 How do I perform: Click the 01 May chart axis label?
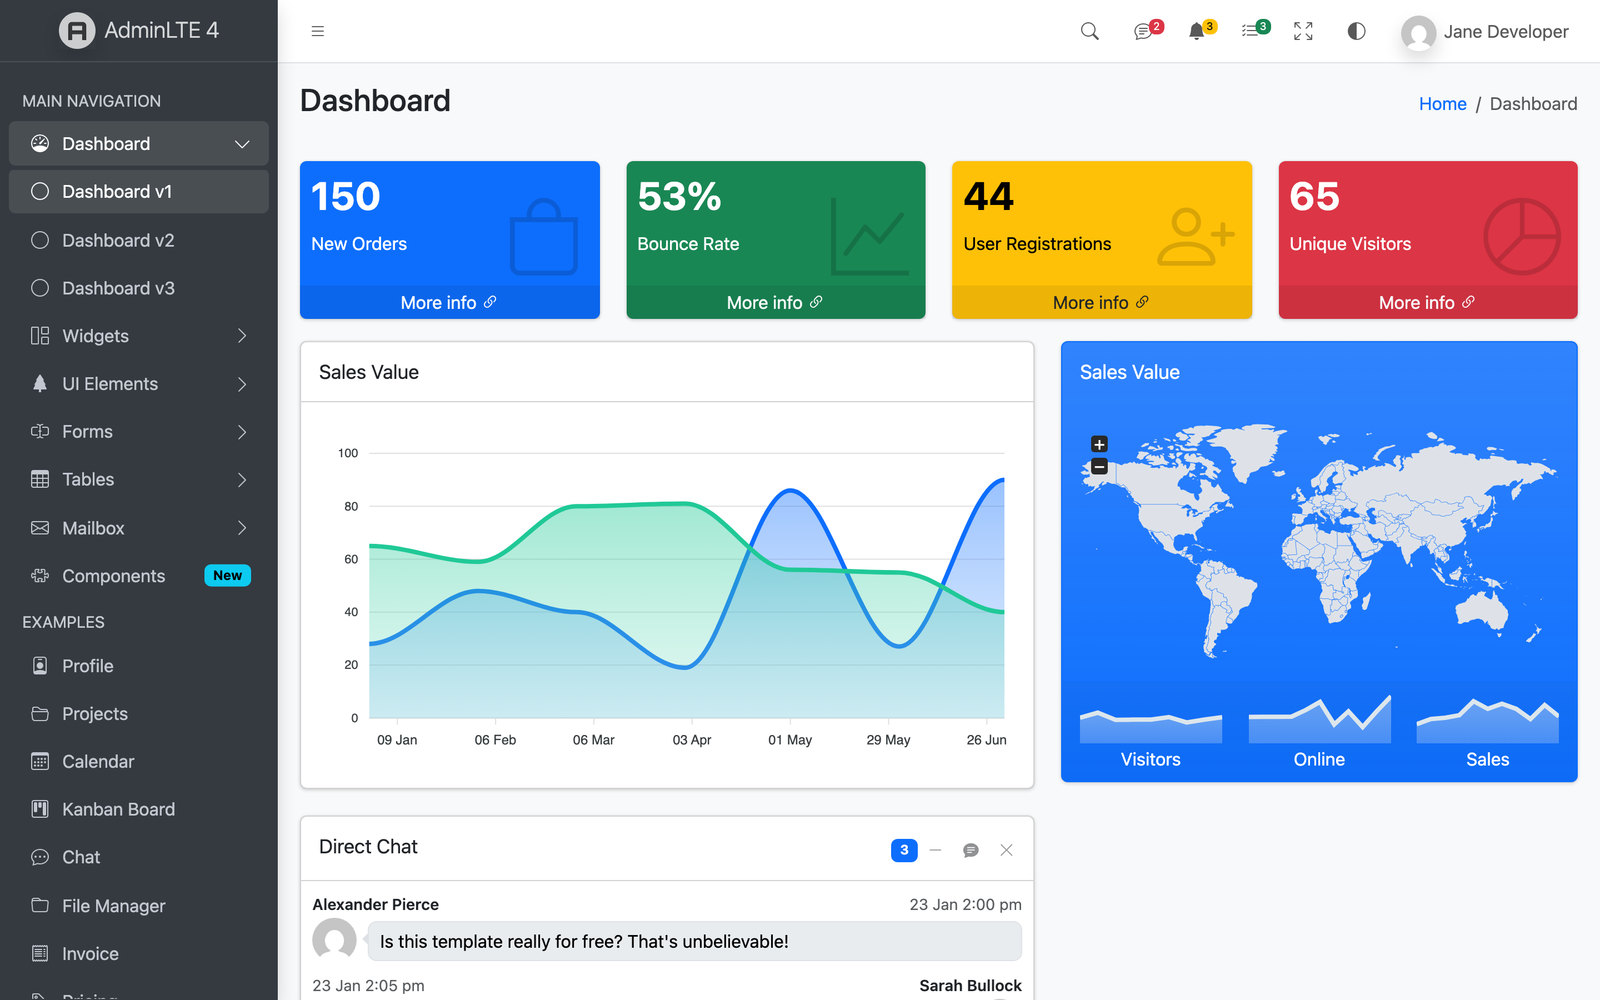pyautogui.click(x=790, y=740)
